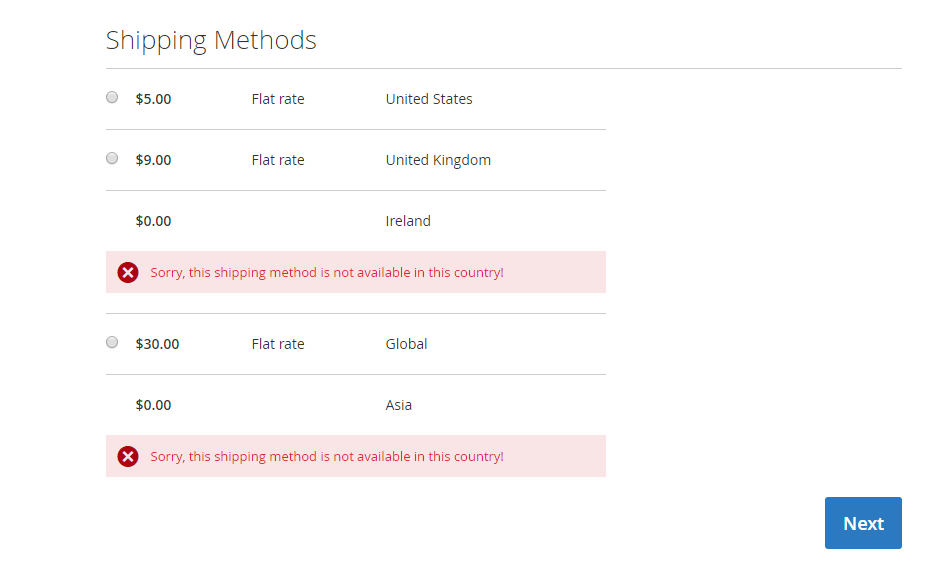Click the United States country label
The width and height of the screenshot is (943, 580).
tap(429, 99)
